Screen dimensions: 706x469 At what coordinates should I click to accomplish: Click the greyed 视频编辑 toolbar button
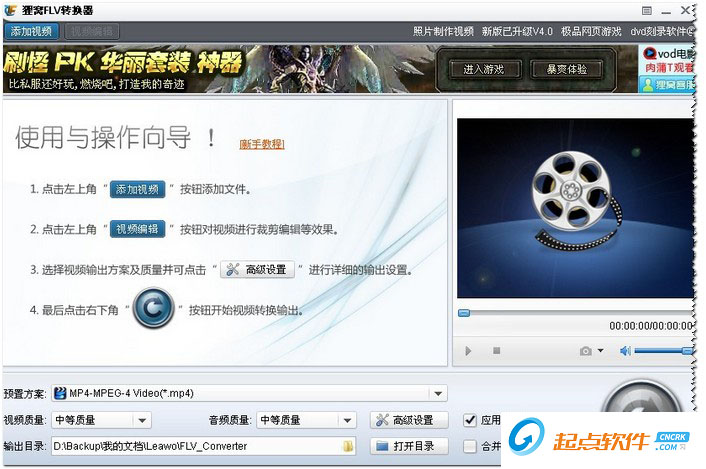92,31
